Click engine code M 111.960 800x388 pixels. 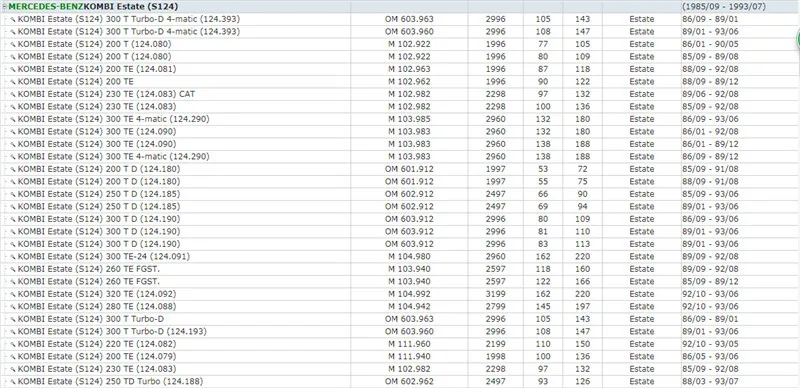tap(409, 344)
